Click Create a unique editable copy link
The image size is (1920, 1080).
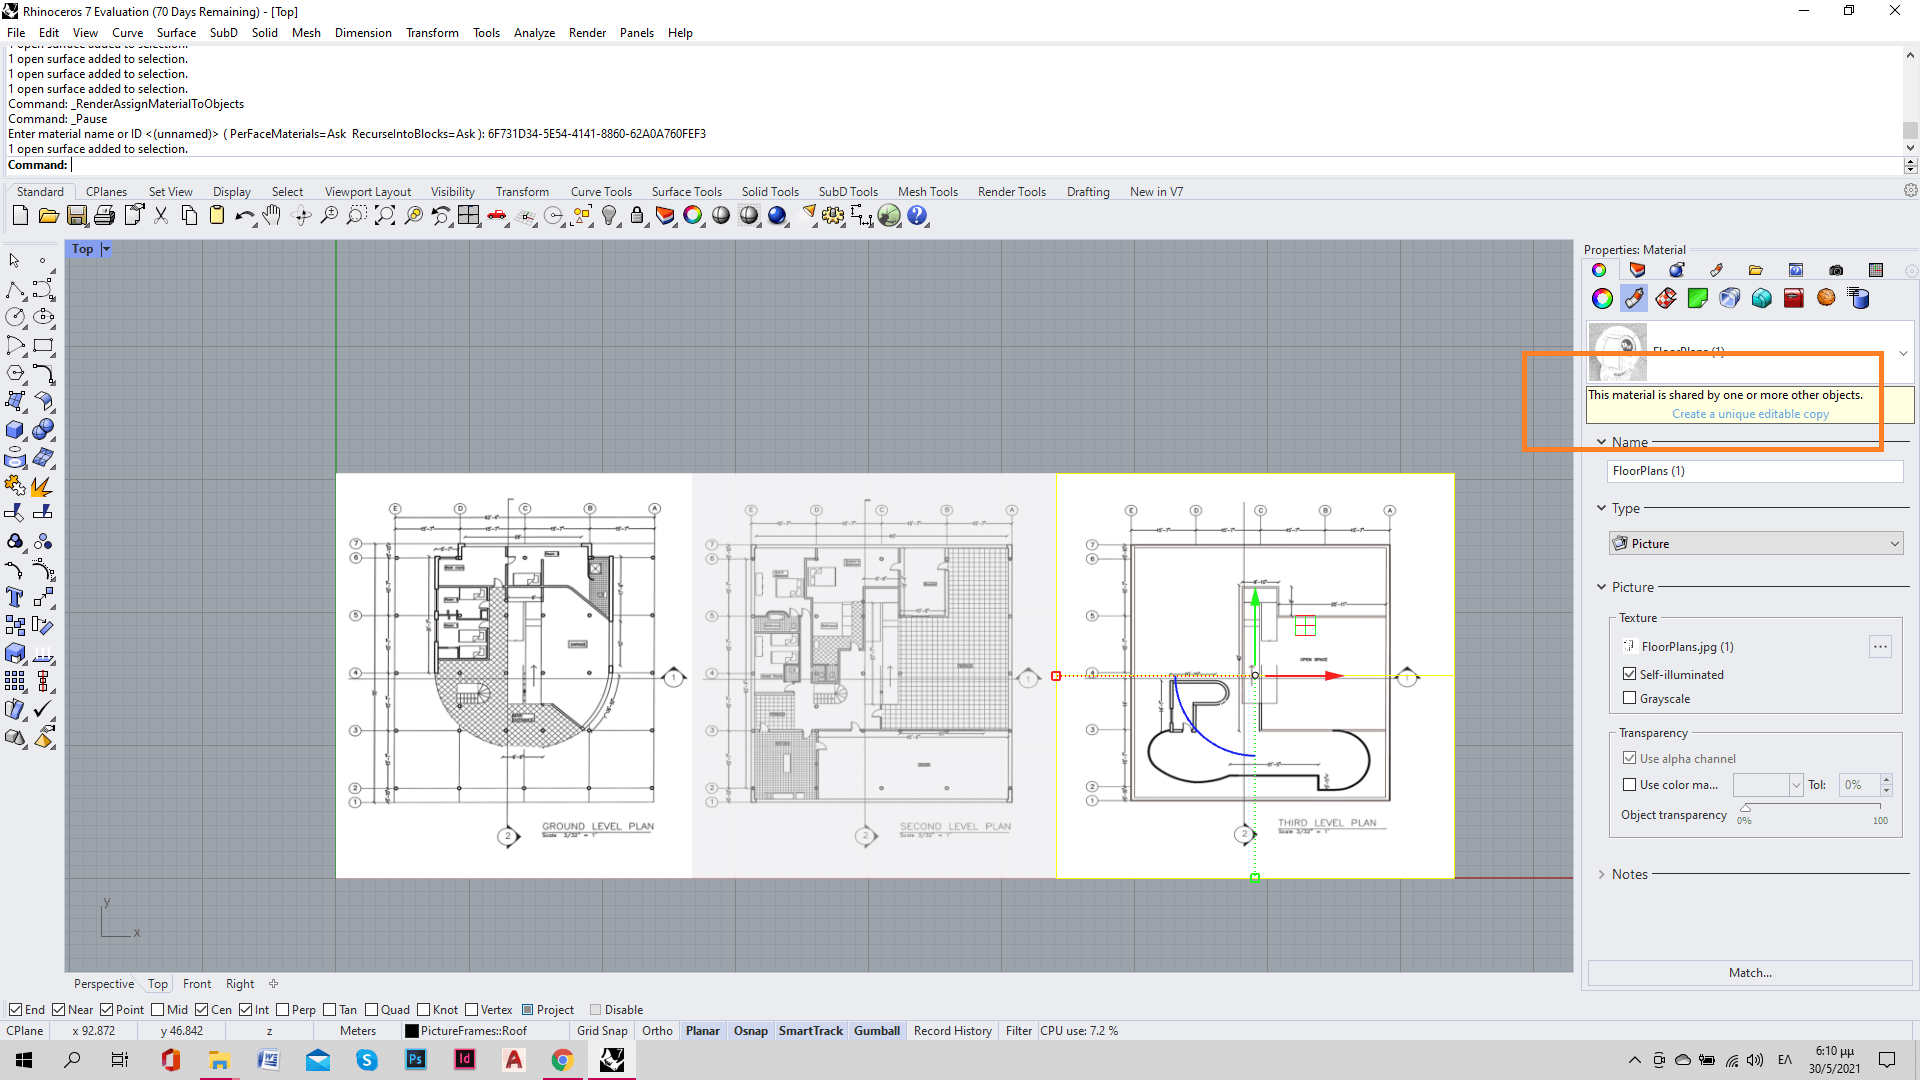[x=1750, y=414]
